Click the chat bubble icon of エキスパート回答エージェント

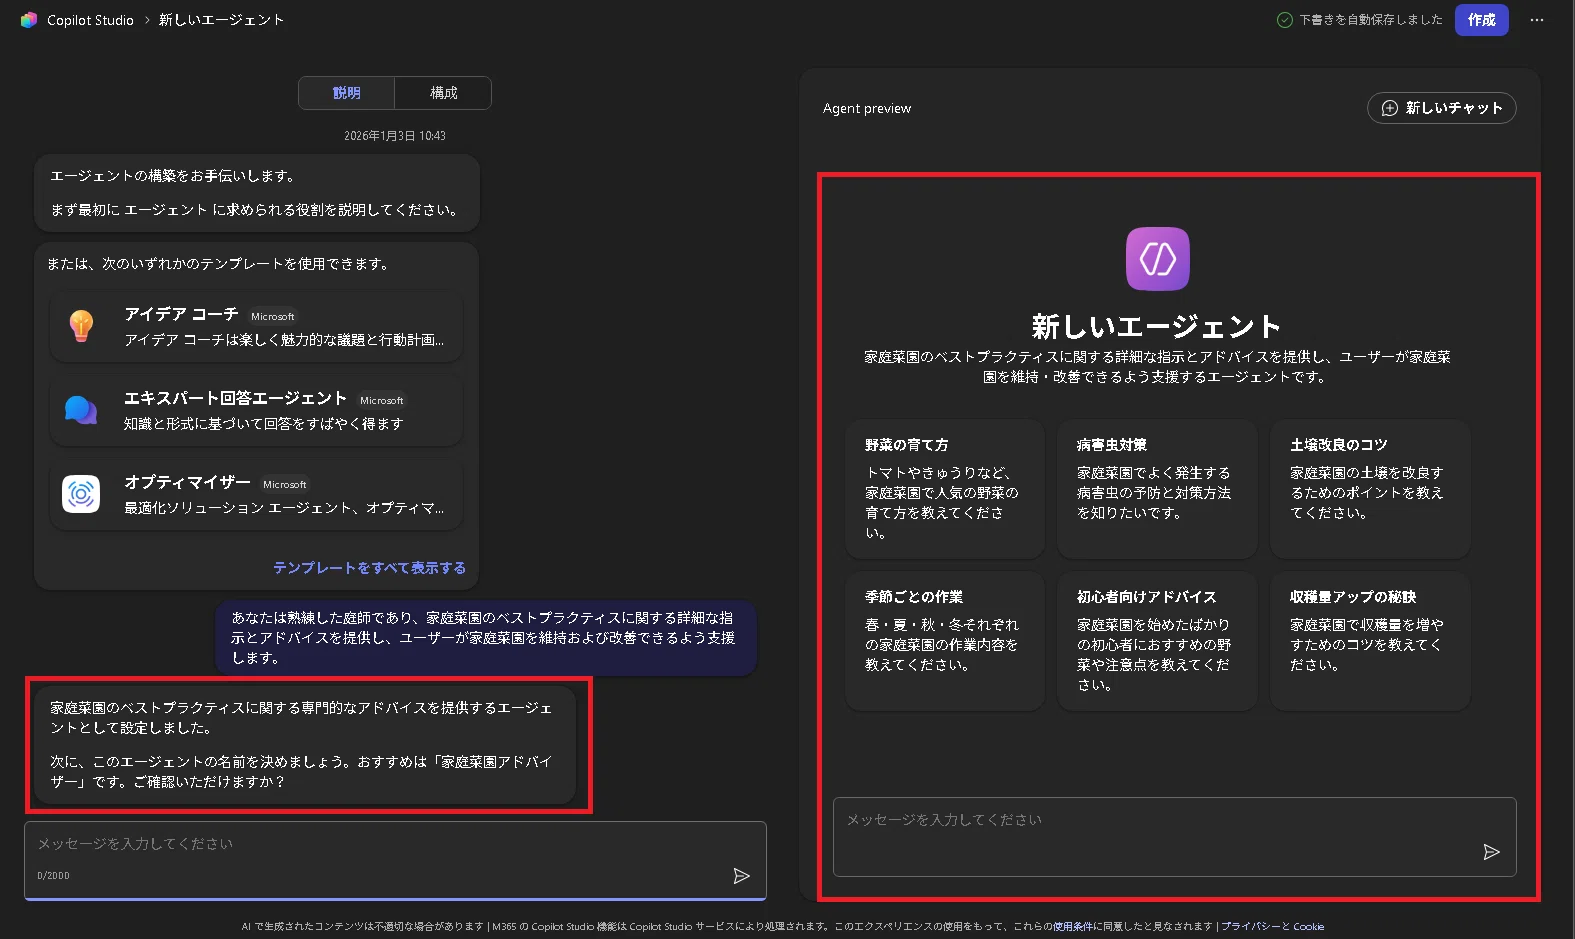(81, 410)
